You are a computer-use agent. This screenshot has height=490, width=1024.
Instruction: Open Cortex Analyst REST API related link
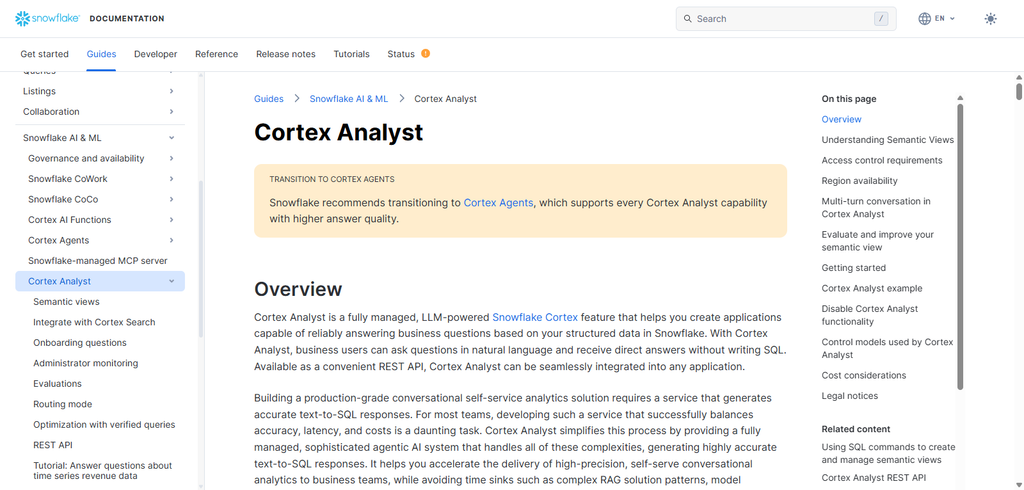(x=873, y=478)
